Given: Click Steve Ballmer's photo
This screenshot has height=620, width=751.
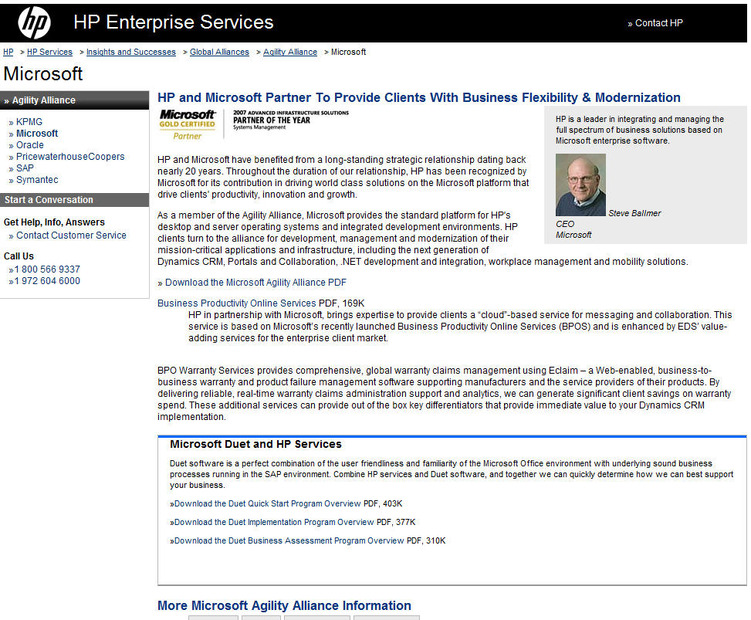Looking at the screenshot, I should tap(580, 185).
